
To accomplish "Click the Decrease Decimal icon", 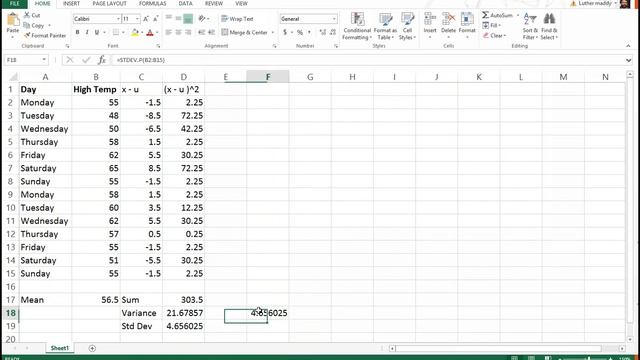I will (x=333, y=32).
